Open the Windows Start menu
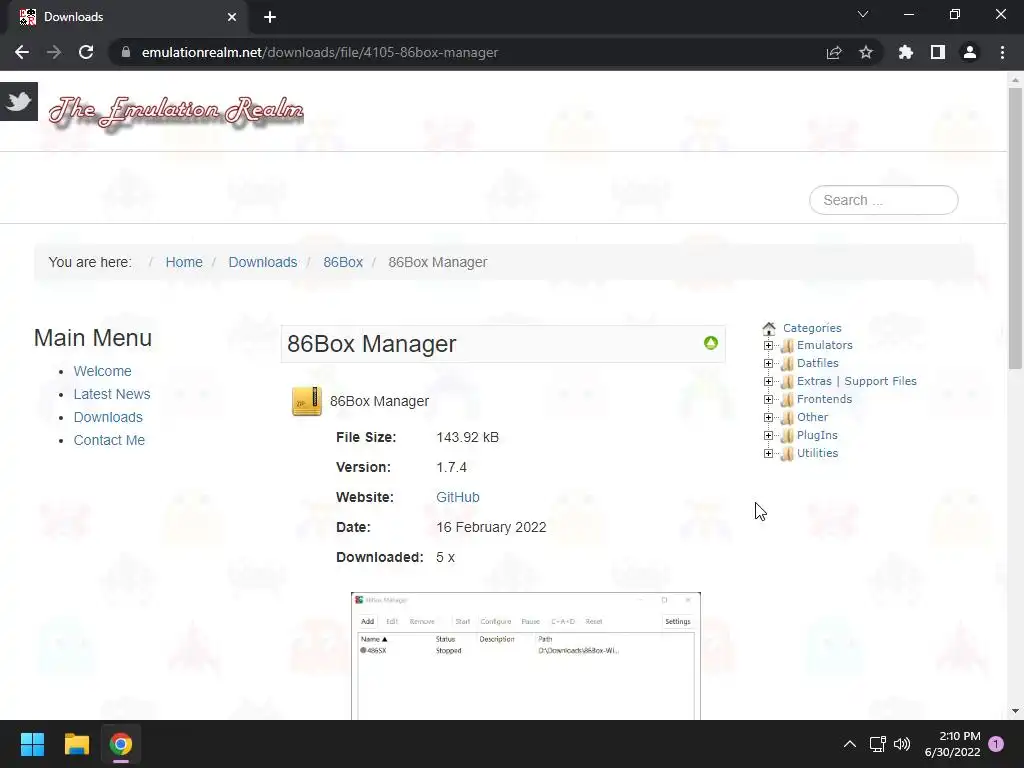Screen dimensions: 1024x768 (32, 744)
